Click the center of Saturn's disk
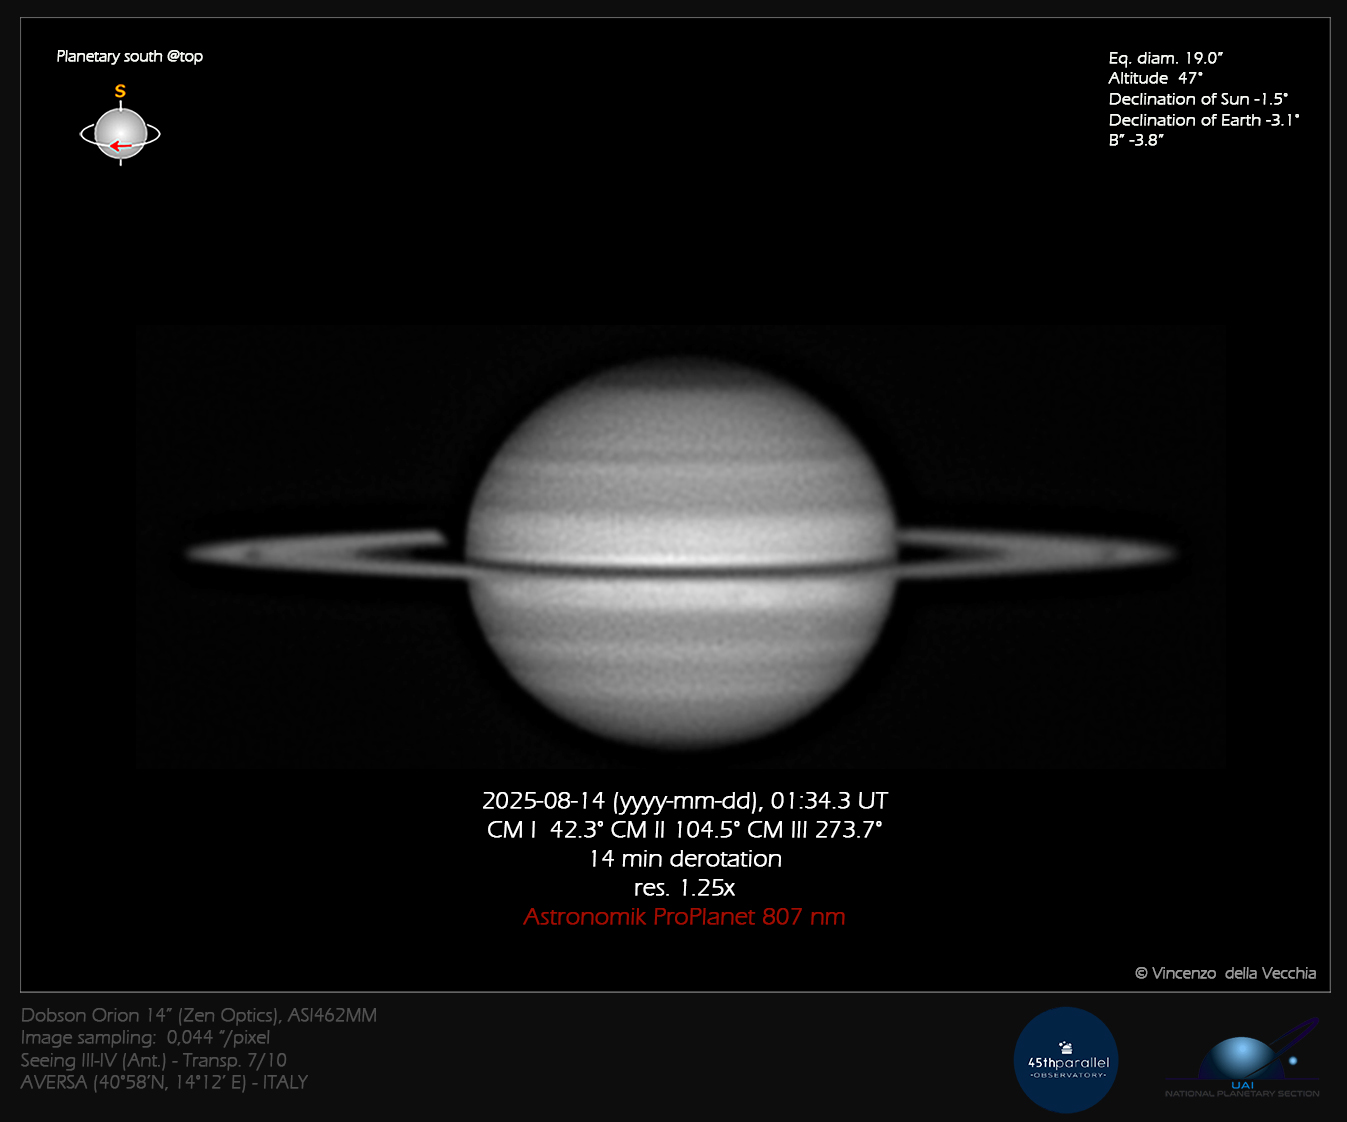This screenshot has height=1122, width=1347. tap(681, 553)
